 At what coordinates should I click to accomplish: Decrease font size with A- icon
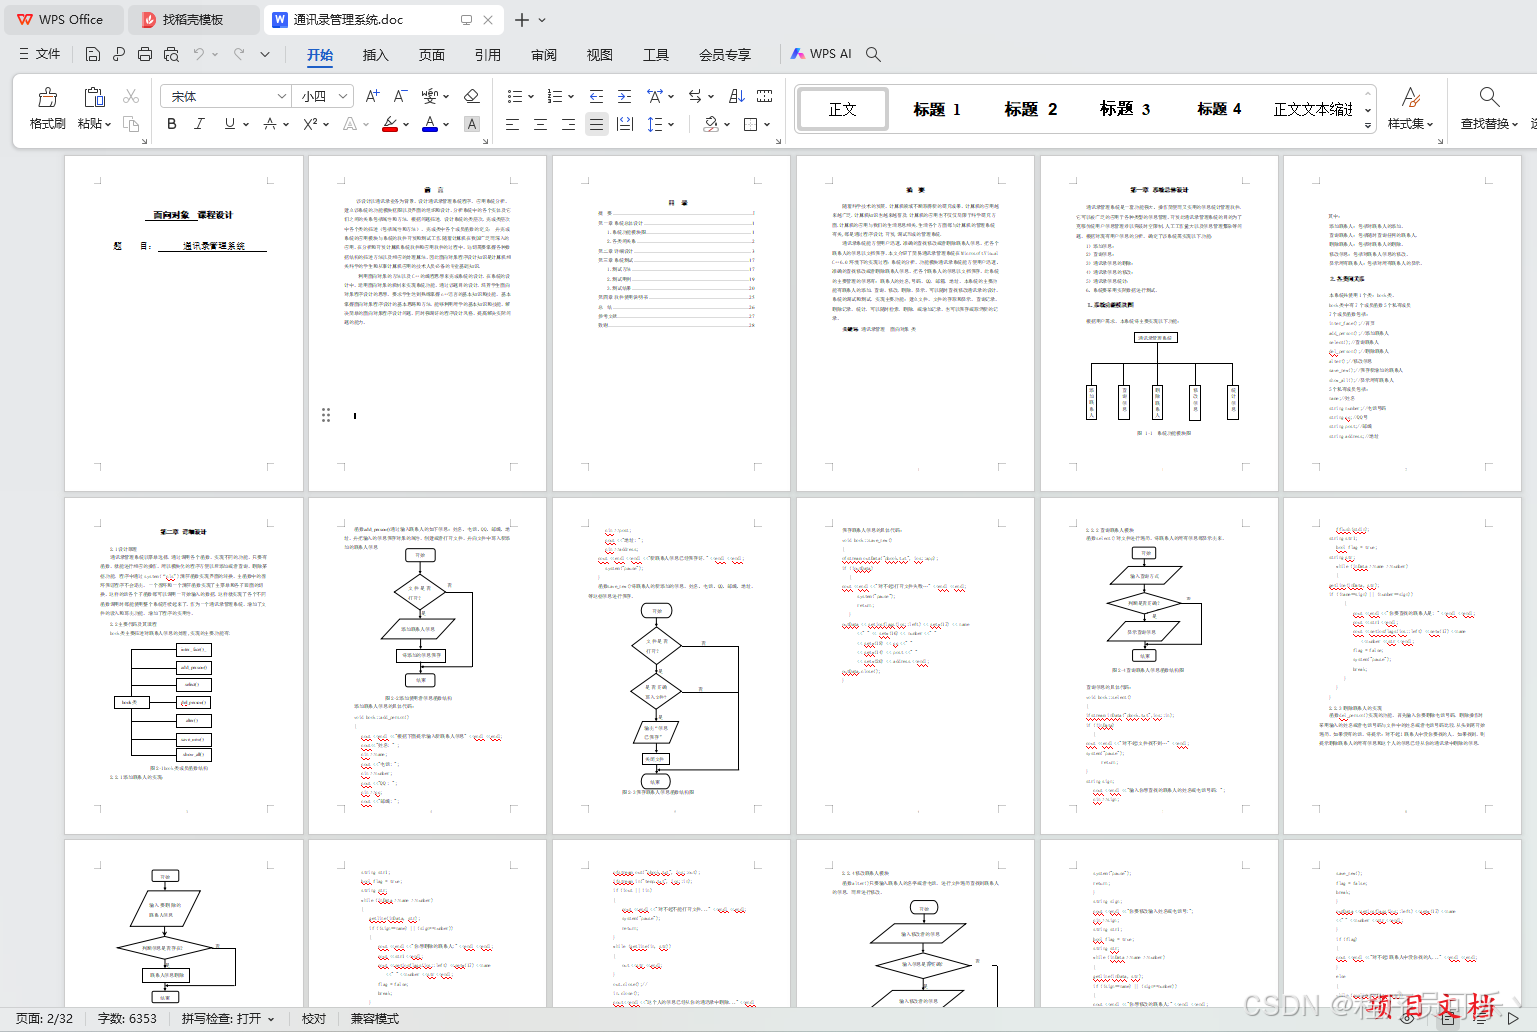coord(400,96)
